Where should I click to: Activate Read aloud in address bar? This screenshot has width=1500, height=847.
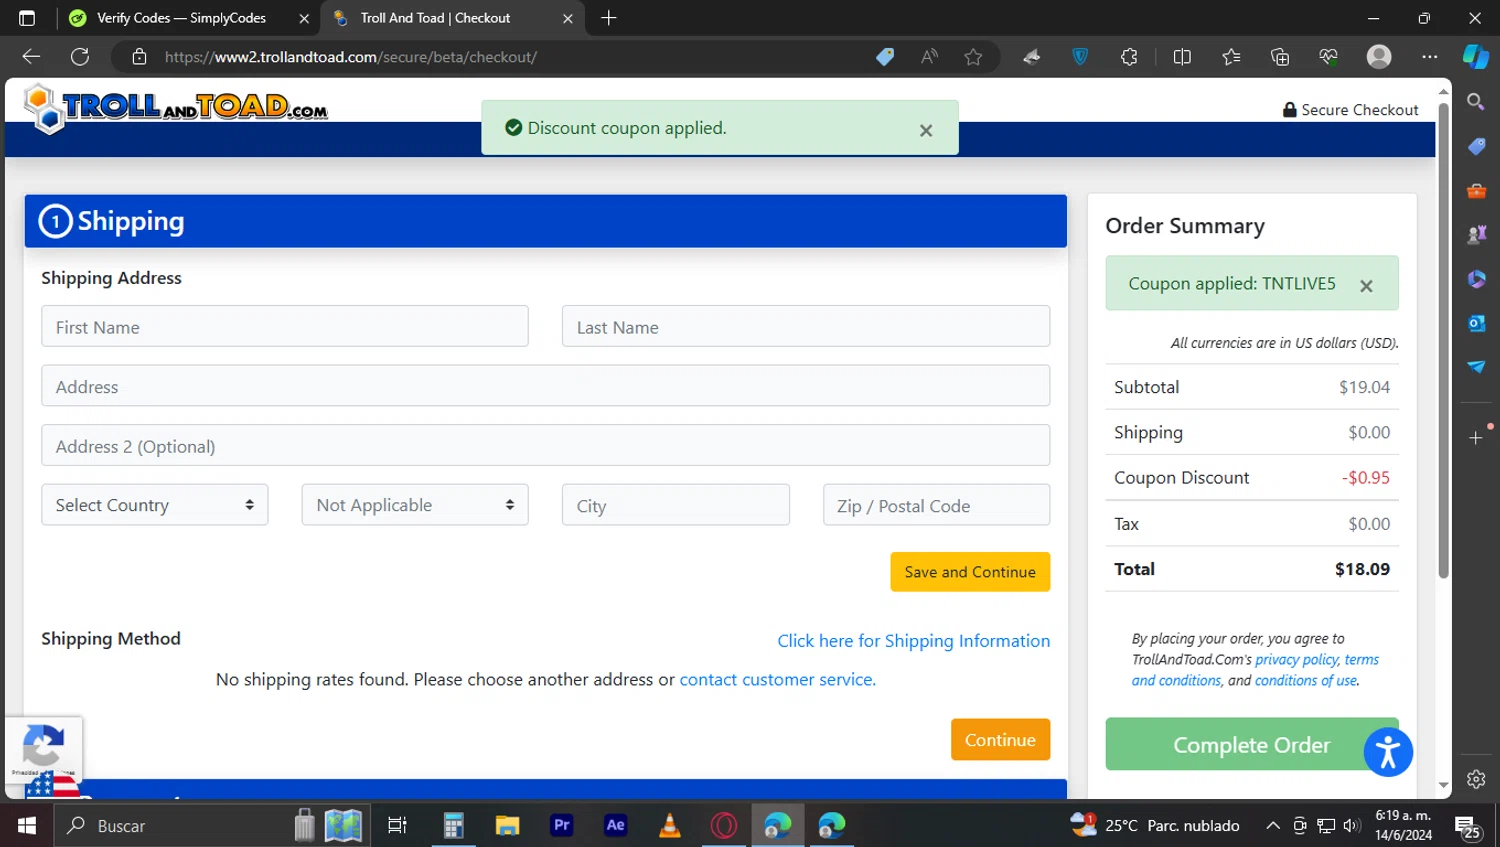click(929, 57)
